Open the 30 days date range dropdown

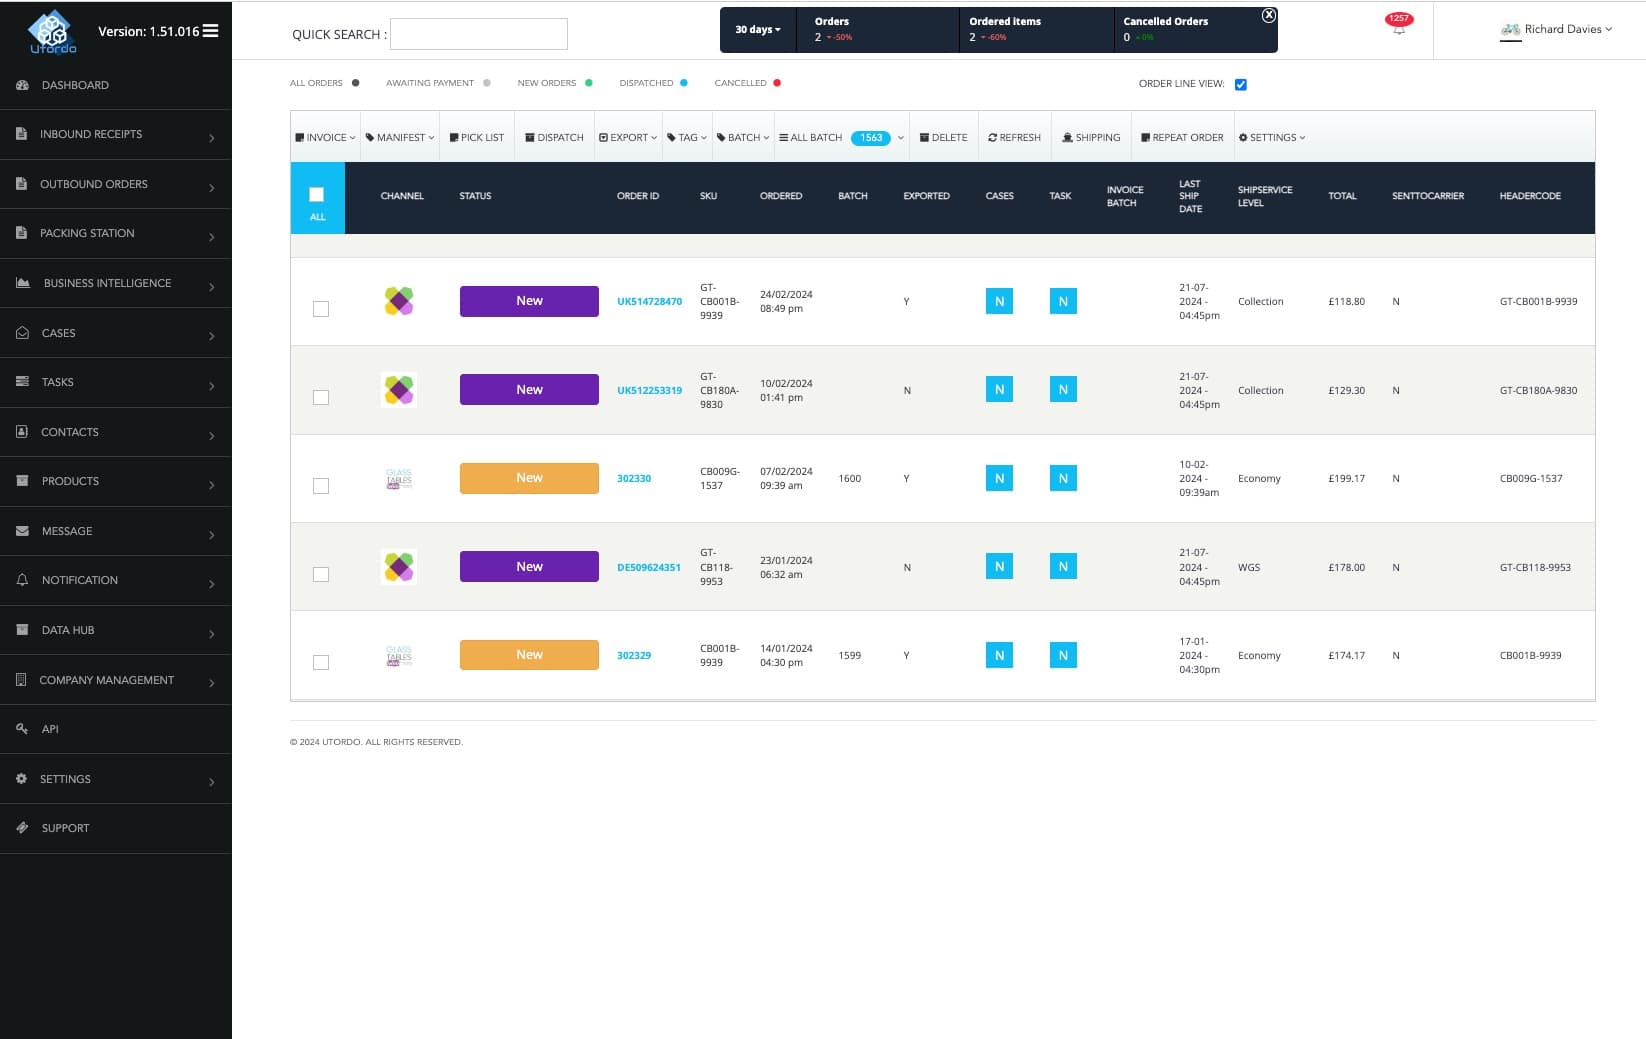pos(756,29)
